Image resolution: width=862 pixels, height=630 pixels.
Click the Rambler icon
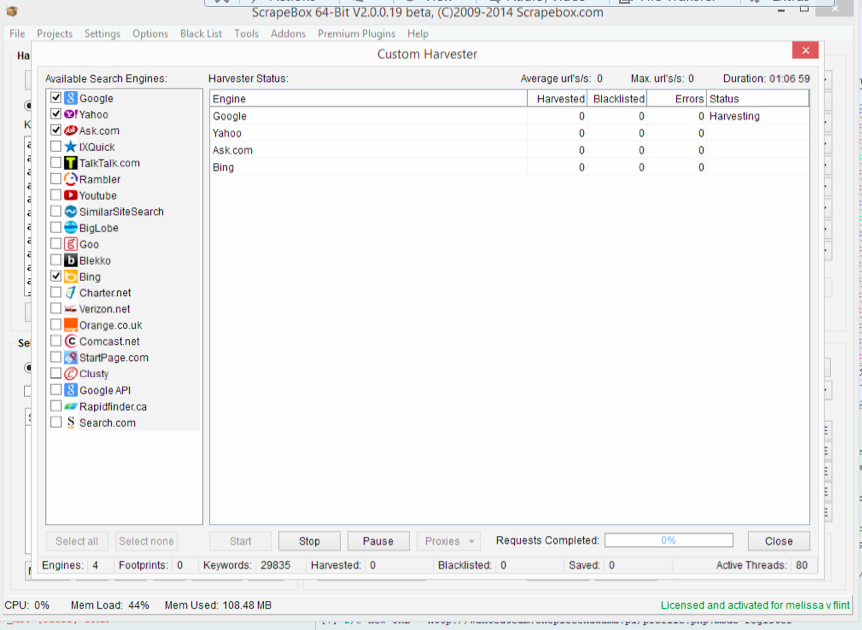[70, 179]
